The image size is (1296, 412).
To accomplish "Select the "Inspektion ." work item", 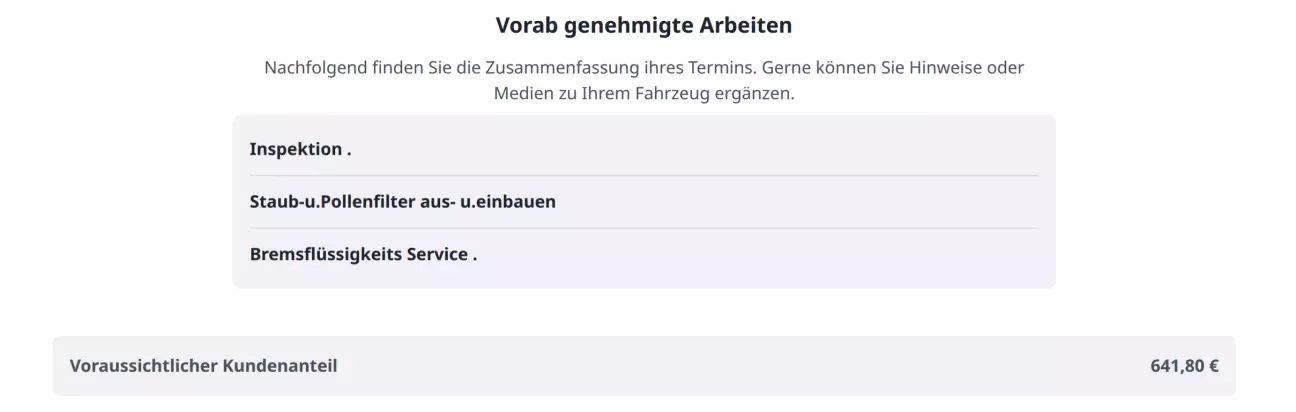I will [x=300, y=150].
